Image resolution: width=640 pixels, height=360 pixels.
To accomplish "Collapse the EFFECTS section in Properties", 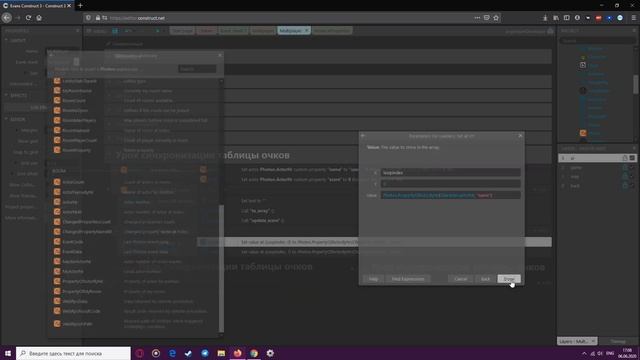I will coord(6,95).
